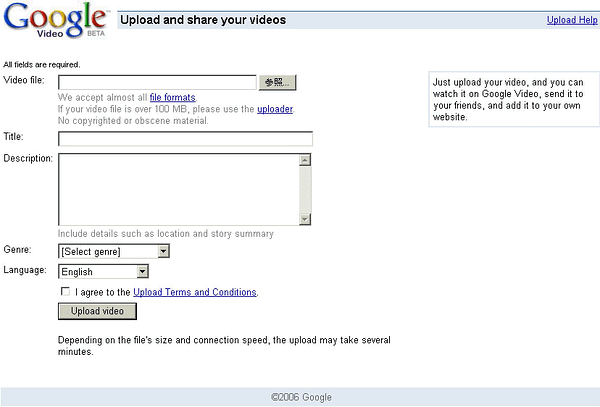
Task: Click the Title input field
Action: coord(185,138)
